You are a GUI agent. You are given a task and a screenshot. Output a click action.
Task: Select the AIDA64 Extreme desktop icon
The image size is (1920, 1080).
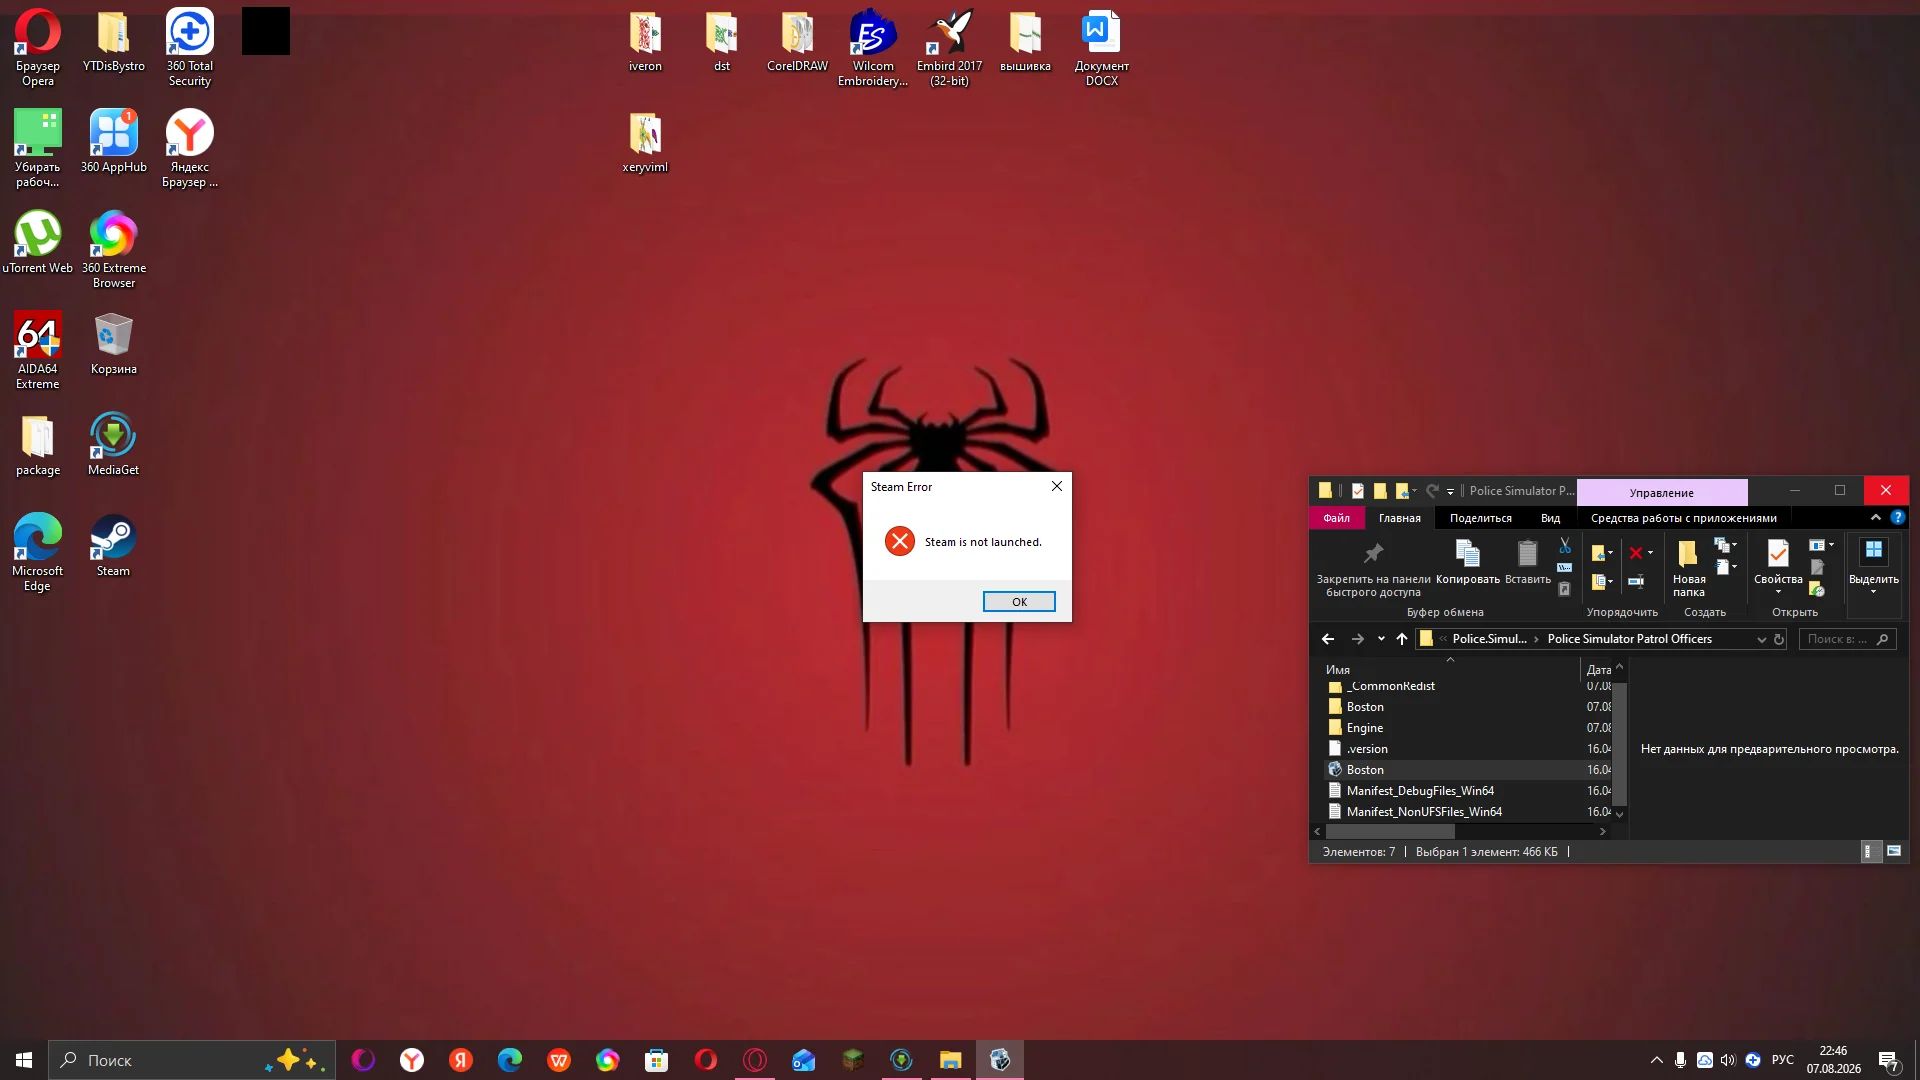tap(38, 350)
